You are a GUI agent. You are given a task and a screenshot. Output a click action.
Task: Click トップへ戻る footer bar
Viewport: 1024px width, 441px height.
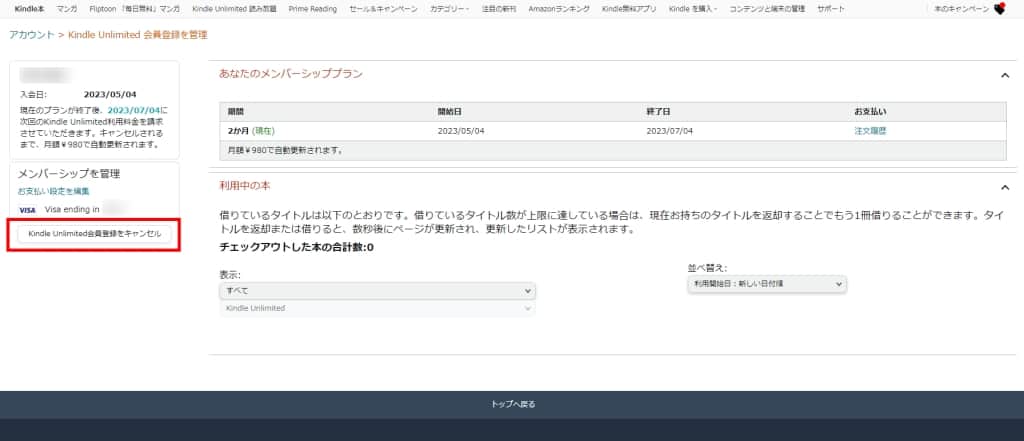(x=513, y=404)
